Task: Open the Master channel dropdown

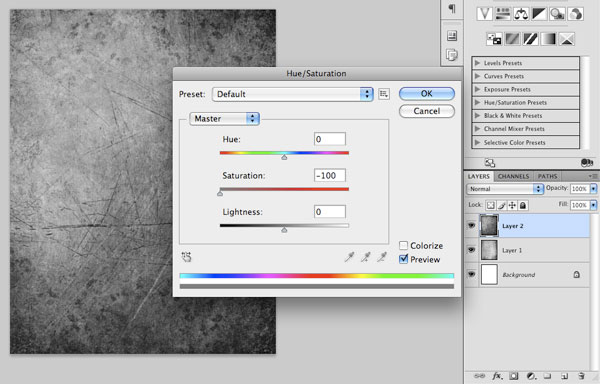Action: point(225,119)
